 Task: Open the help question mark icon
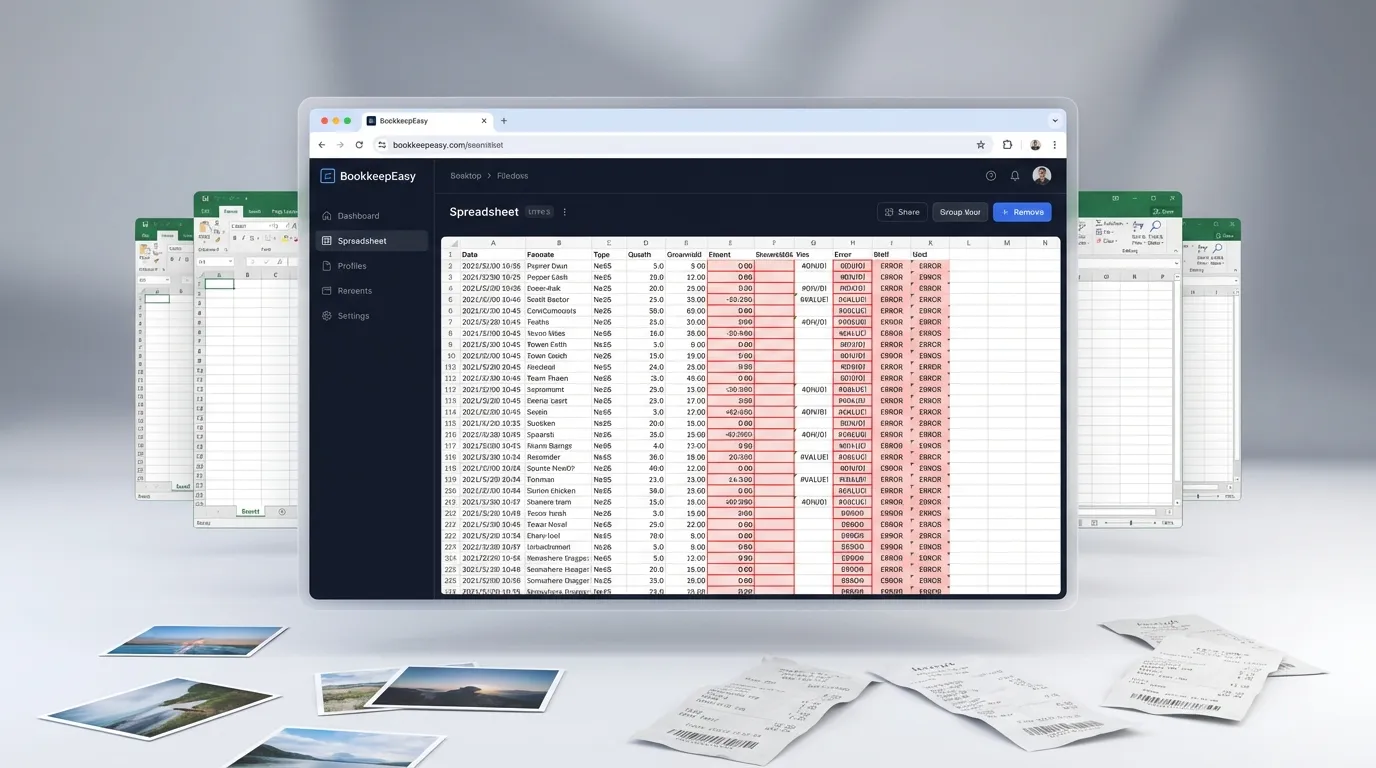tap(990, 176)
